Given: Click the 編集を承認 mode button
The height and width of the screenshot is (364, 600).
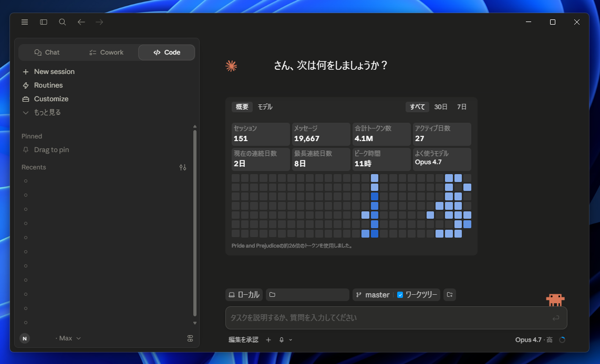Looking at the screenshot, I should tap(243, 340).
